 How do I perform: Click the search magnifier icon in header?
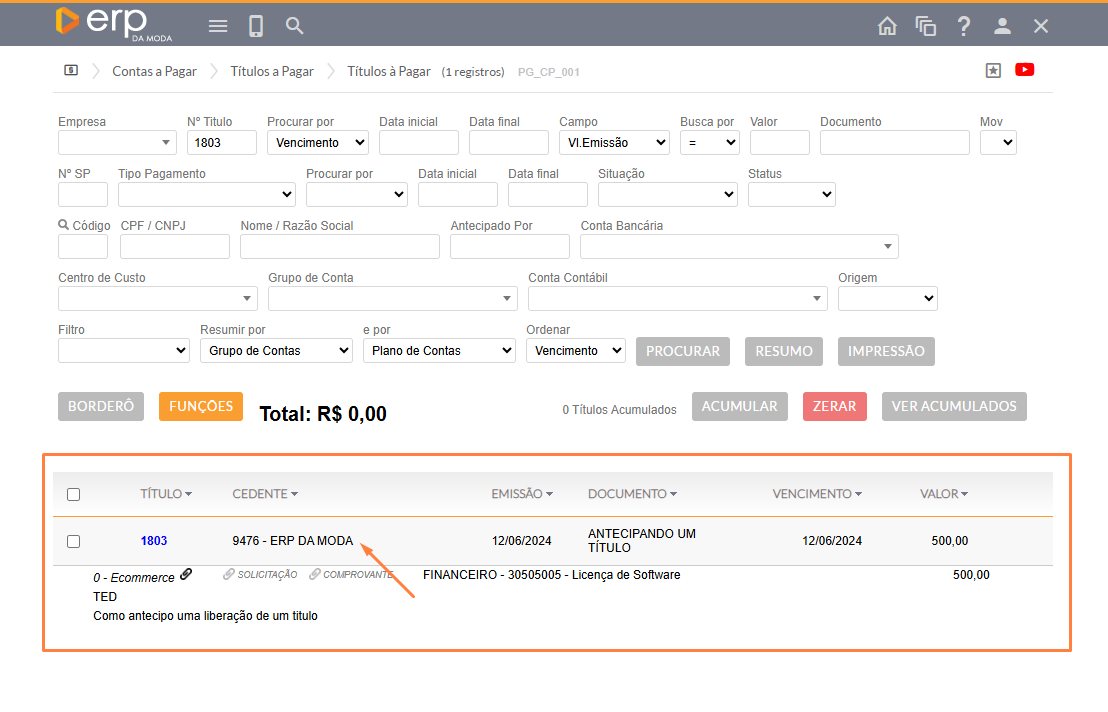[294, 26]
